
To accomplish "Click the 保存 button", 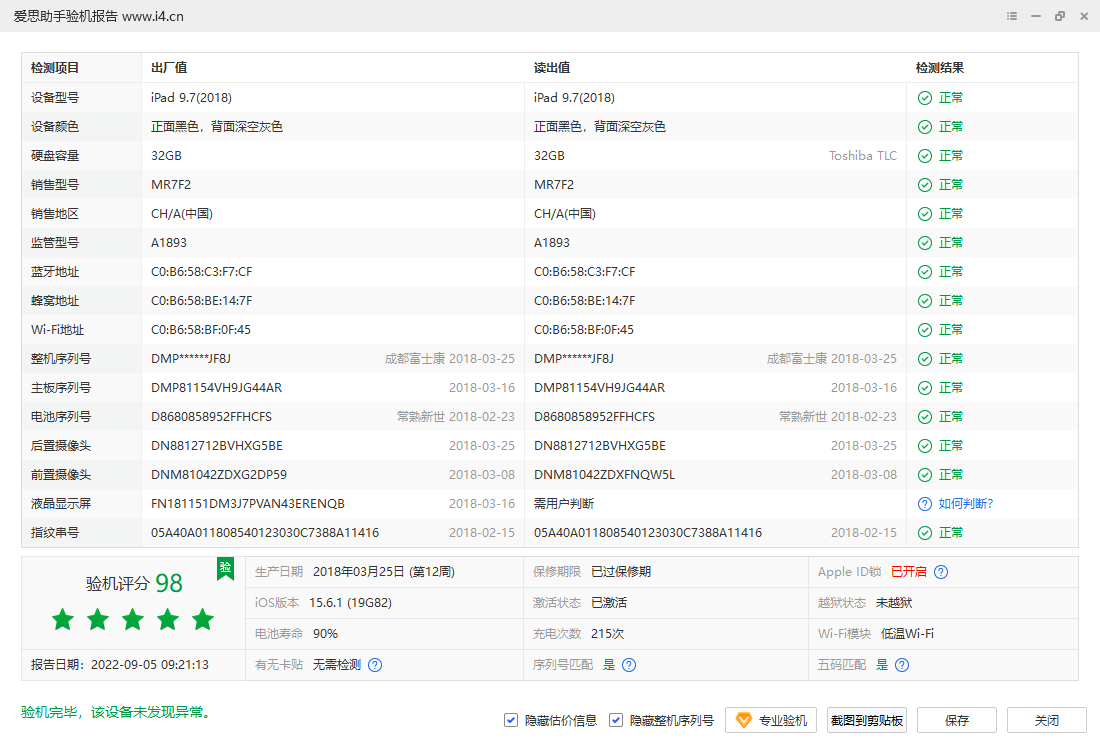I will coord(956,720).
